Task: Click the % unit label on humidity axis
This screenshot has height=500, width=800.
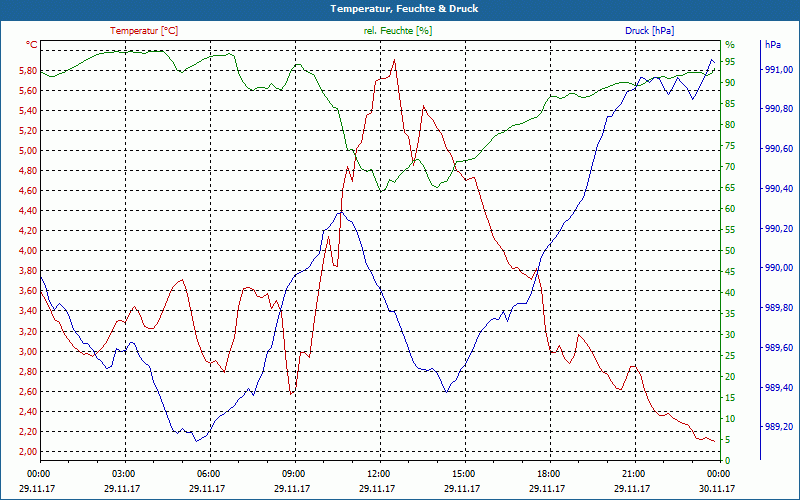Action: (x=730, y=44)
